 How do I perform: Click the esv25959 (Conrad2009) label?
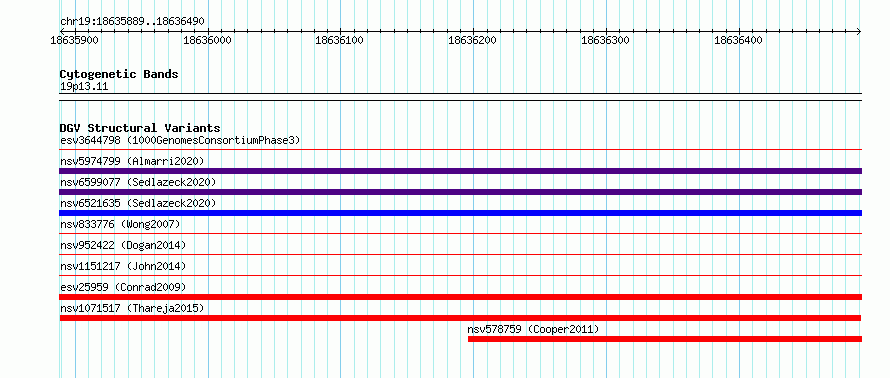tap(123, 287)
